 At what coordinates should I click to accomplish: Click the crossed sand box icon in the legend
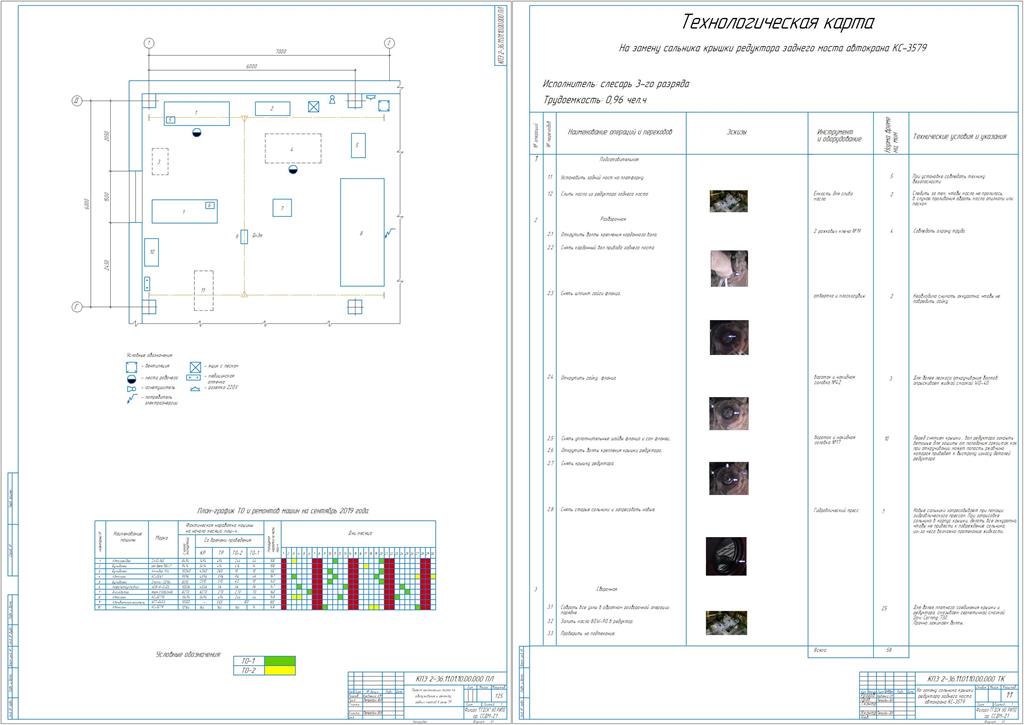tap(195, 367)
